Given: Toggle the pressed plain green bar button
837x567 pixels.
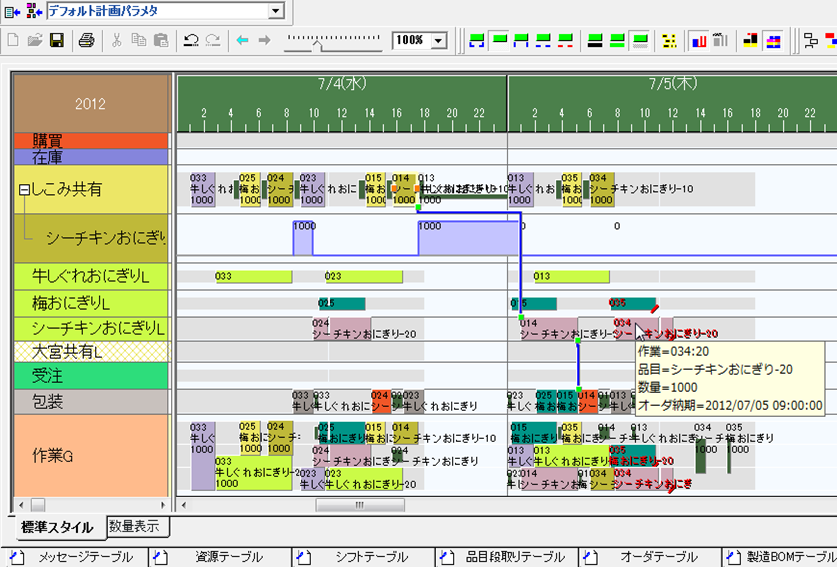Looking at the screenshot, I should pyautogui.click(x=499, y=41).
